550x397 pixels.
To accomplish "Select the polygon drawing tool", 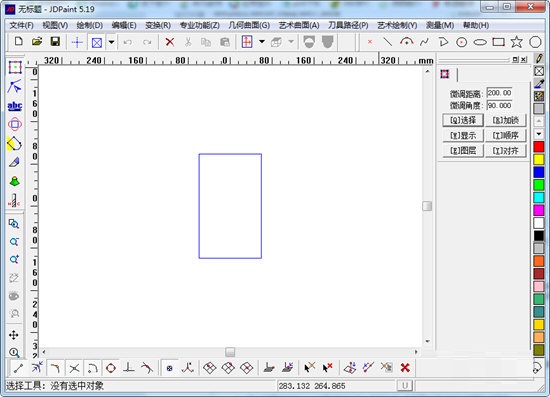I will point(535,42).
